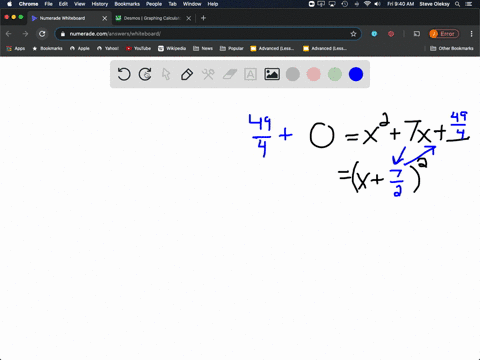The image size is (480, 360).
Task: Insert an image with picture icon
Action: 272,74
